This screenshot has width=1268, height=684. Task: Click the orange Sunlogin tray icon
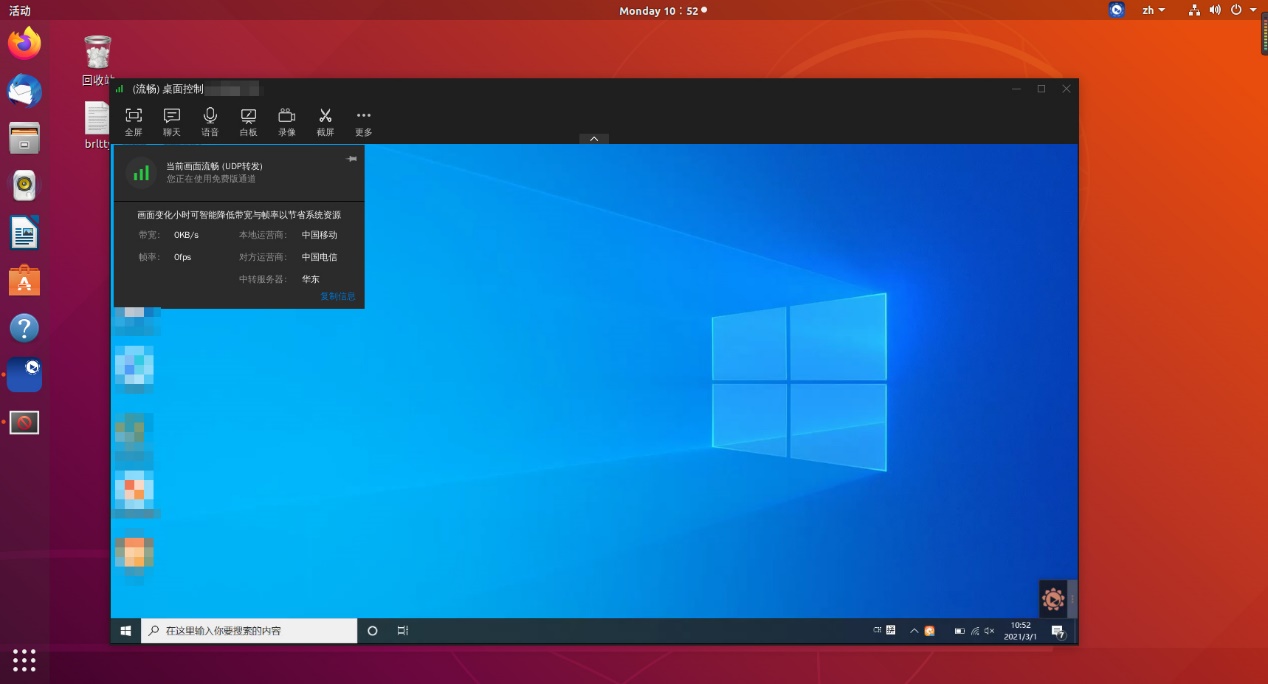(930, 631)
